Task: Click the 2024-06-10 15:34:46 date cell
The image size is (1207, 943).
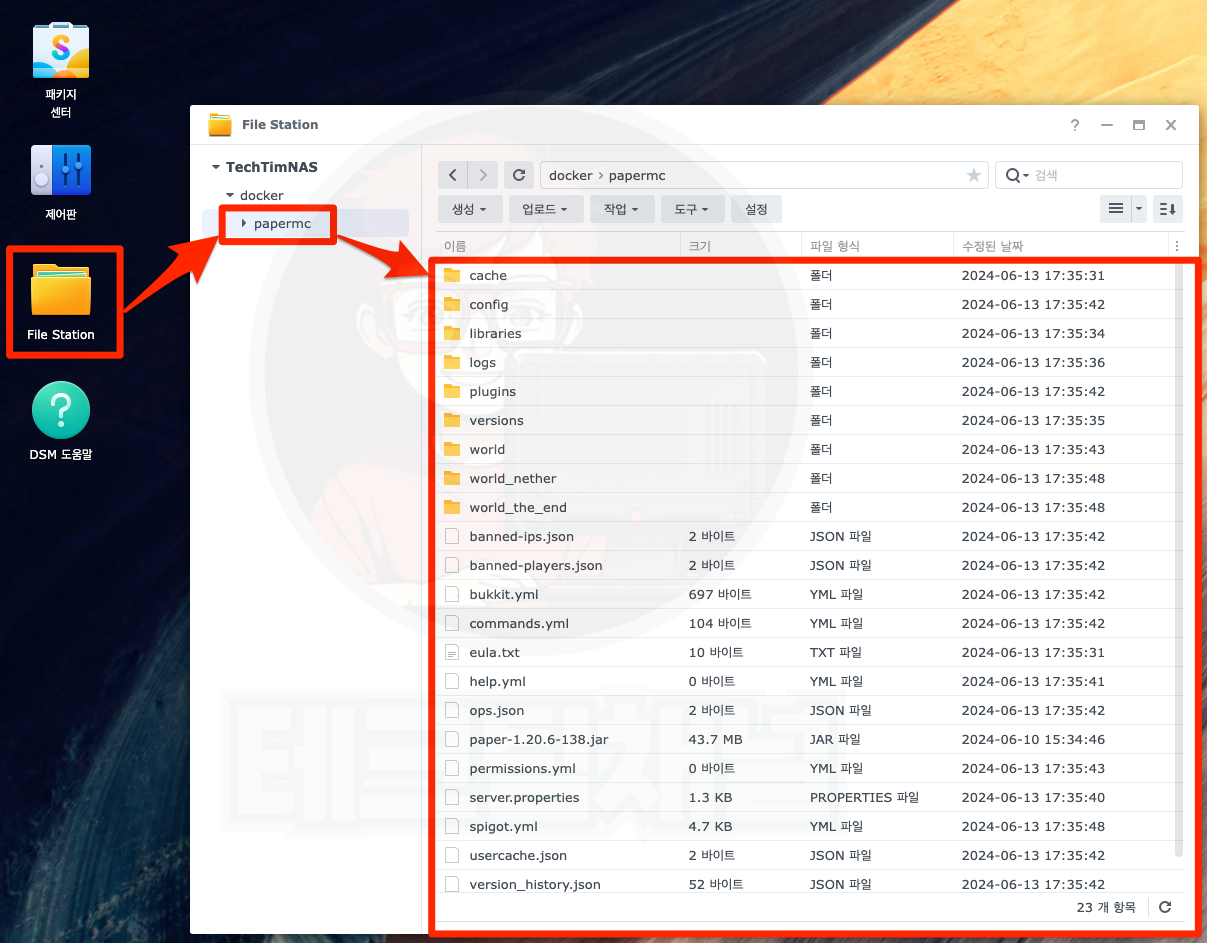Action: click(1033, 739)
